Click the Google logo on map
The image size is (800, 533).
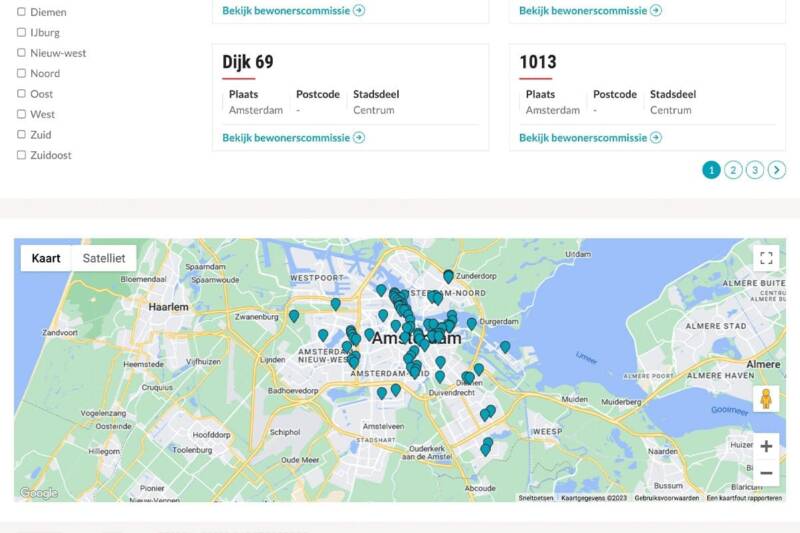tap(39, 493)
